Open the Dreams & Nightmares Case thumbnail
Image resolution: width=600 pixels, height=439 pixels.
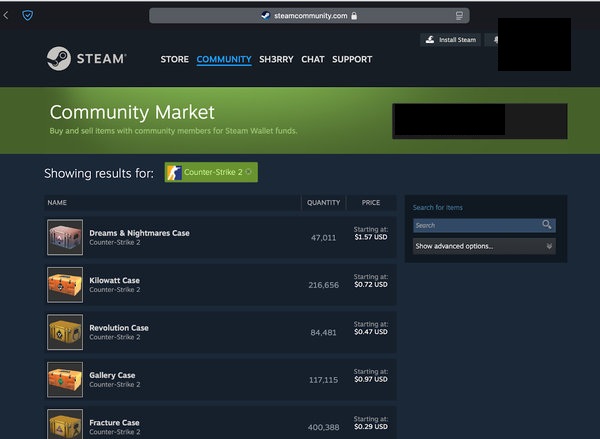[x=65, y=237]
